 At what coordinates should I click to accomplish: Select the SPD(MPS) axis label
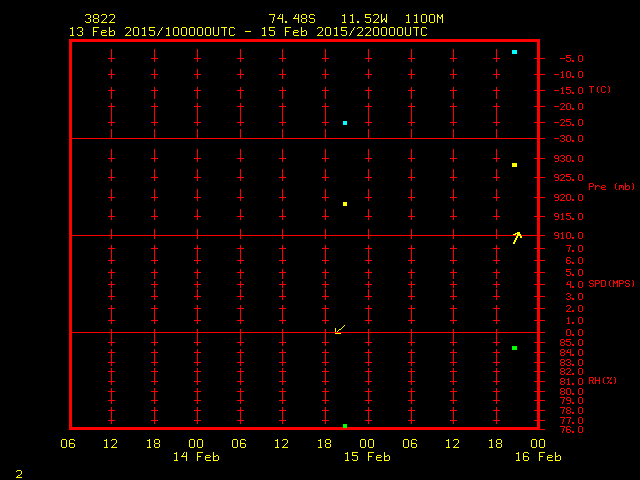point(611,284)
